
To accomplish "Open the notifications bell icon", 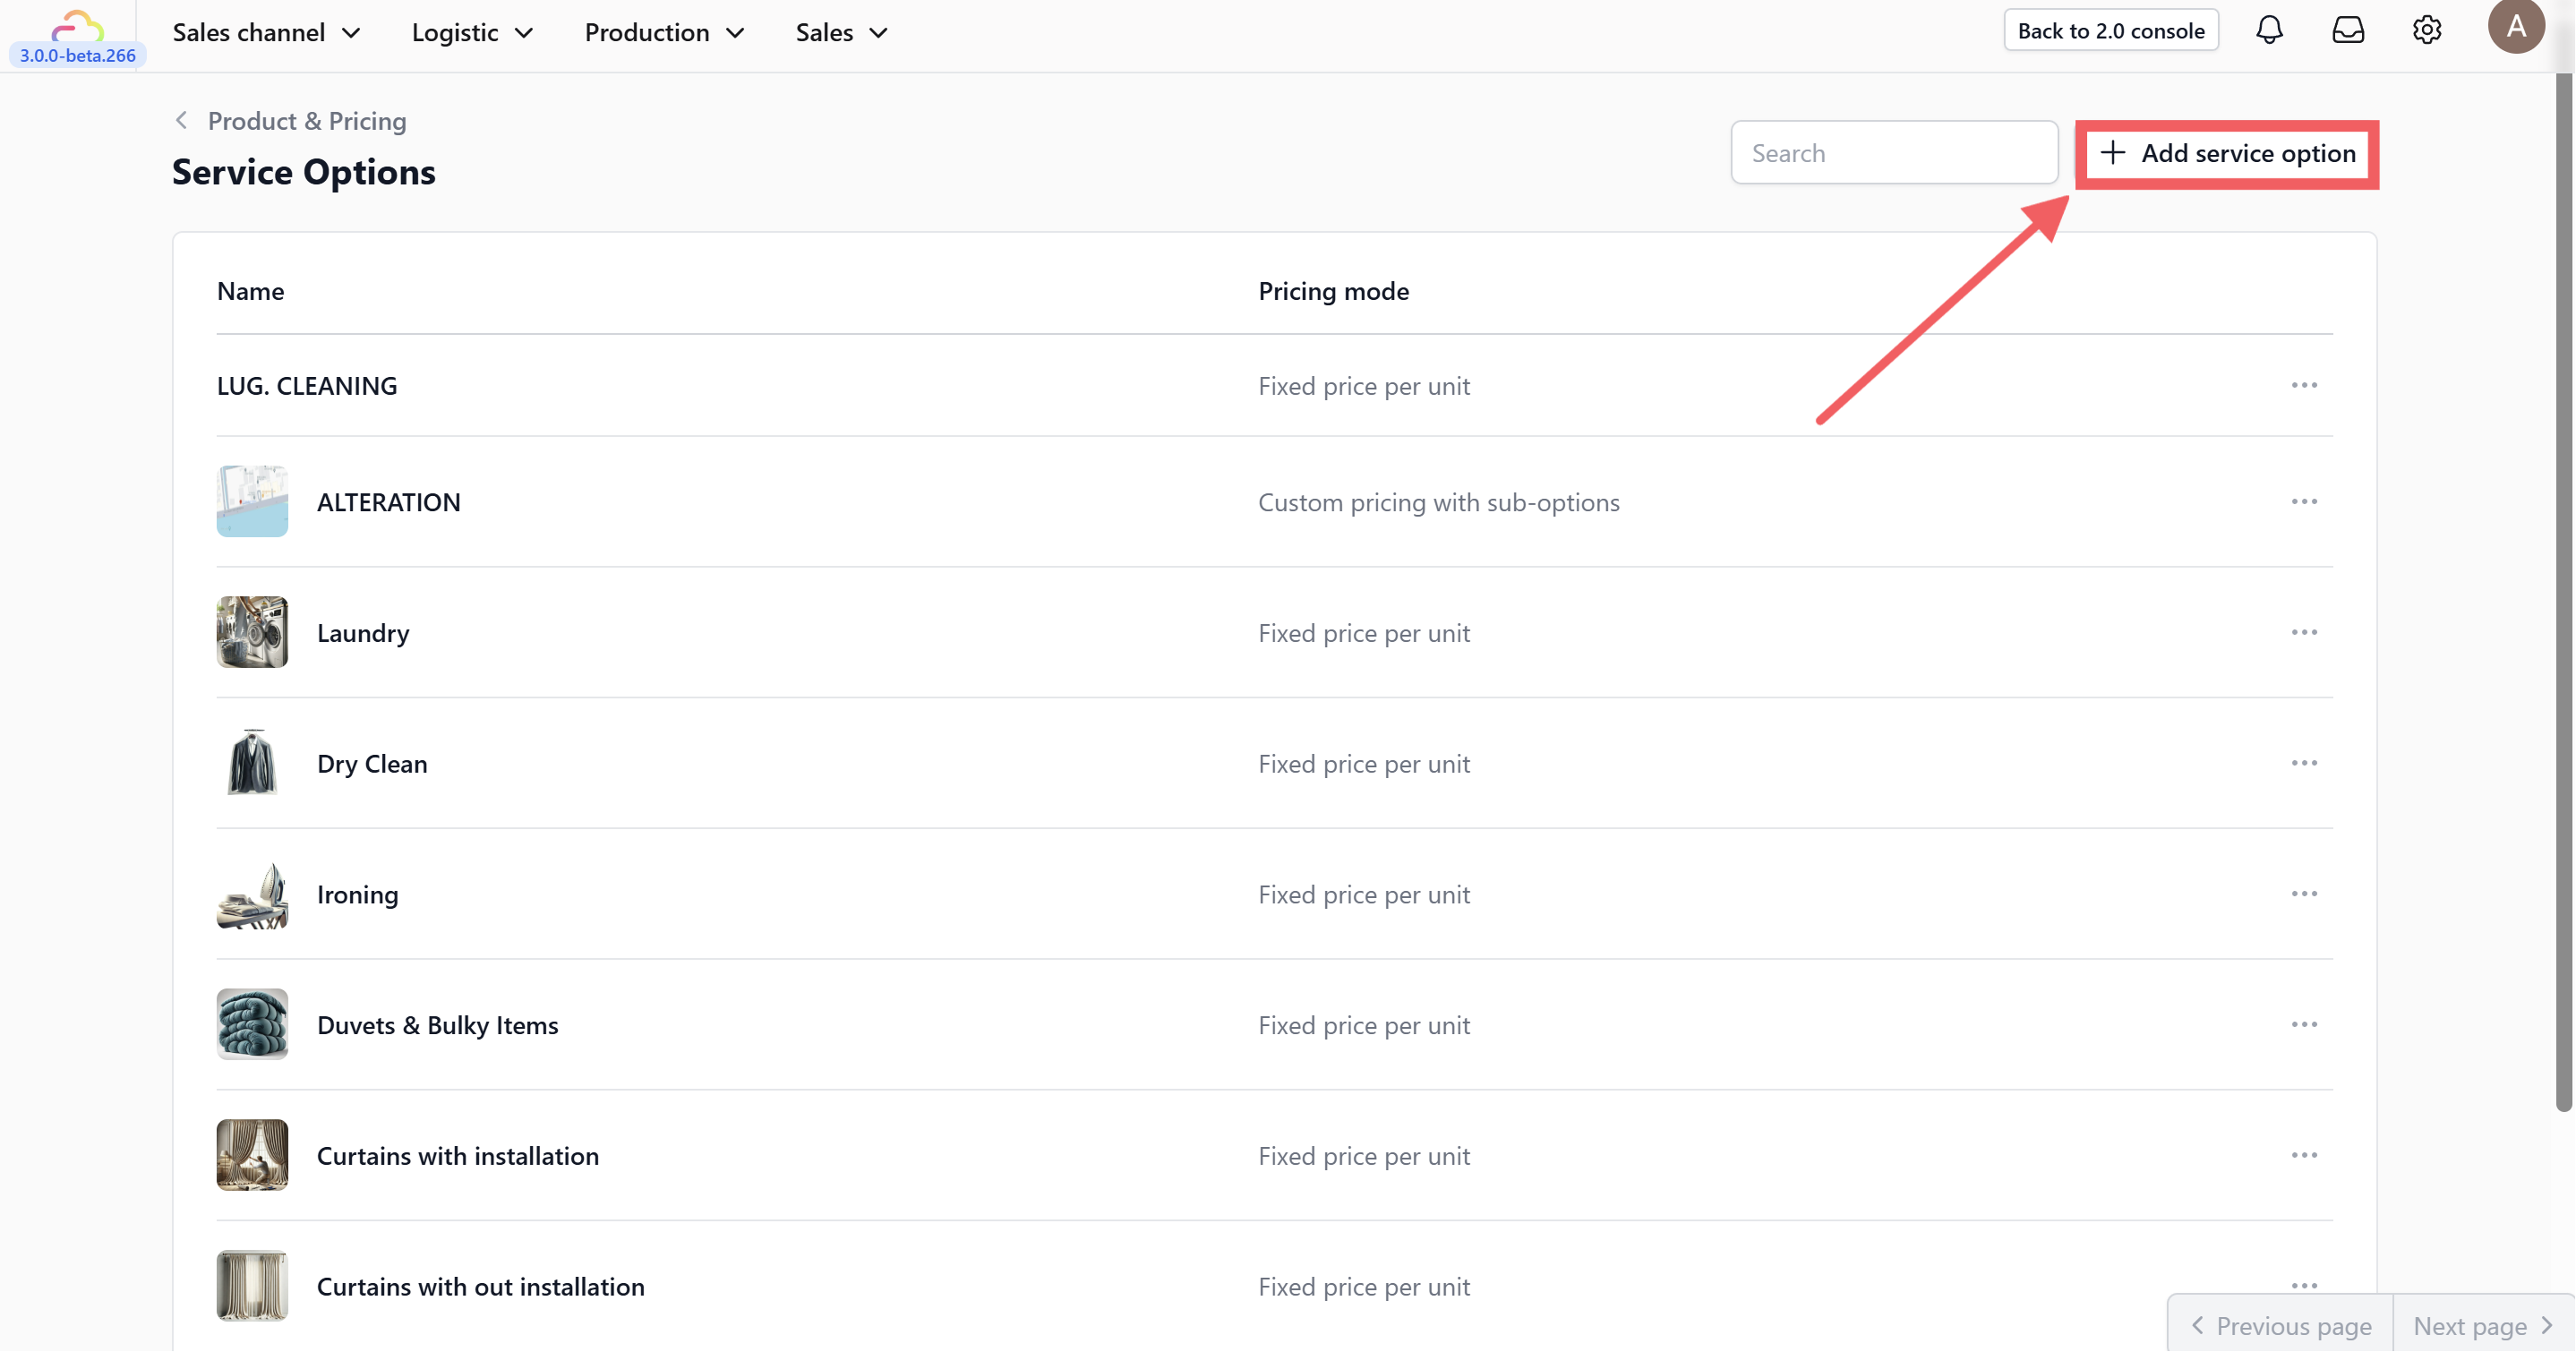I will pyautogui.click(x=2269, y=30).
